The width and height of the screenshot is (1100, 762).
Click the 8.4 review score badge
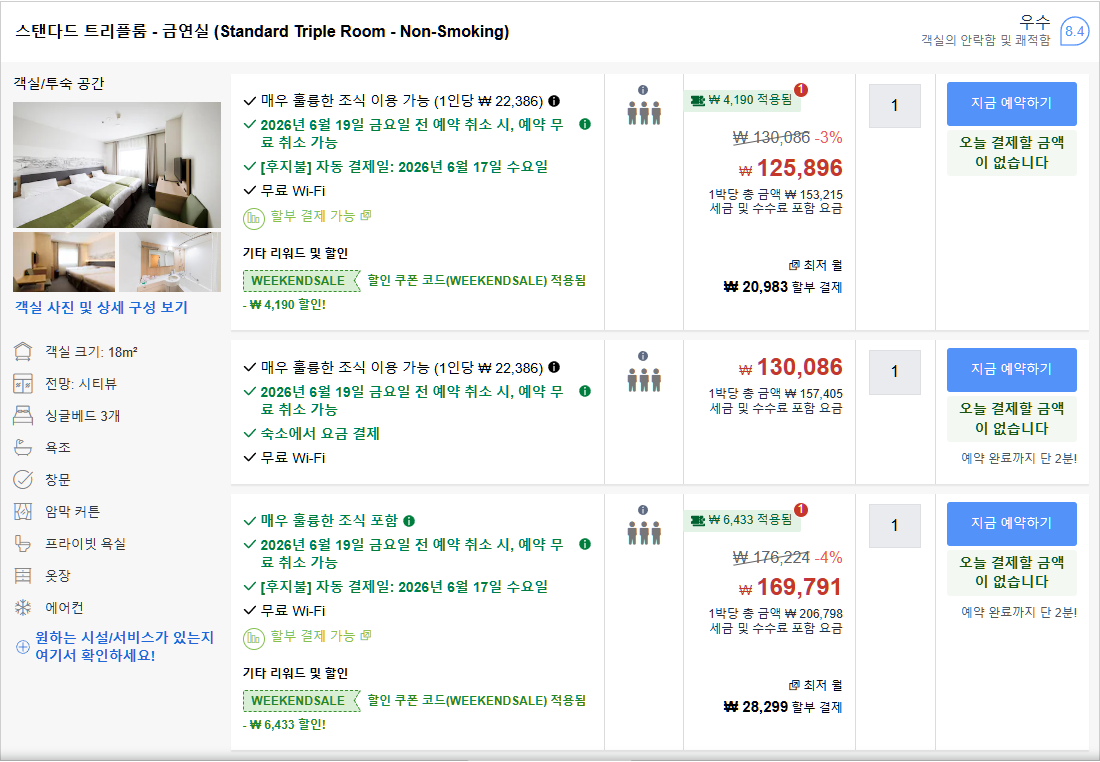(1074, 31)
